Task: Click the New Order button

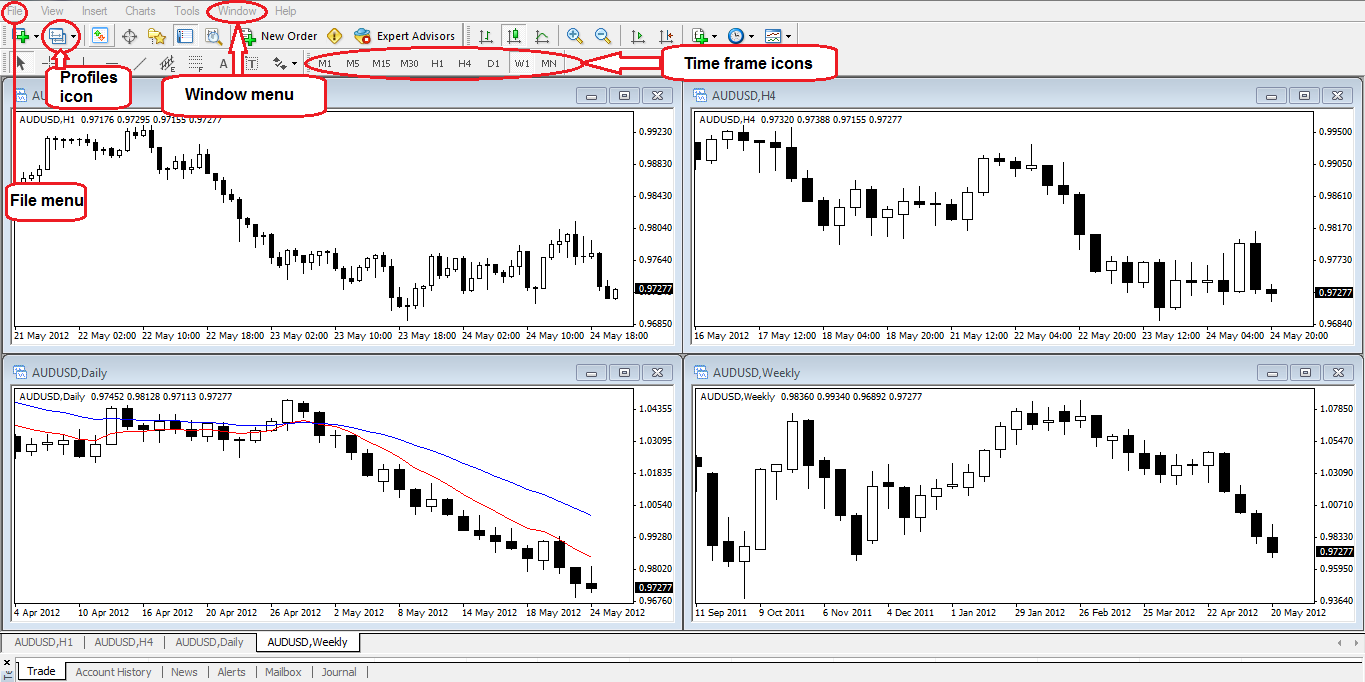Action: coord(278,36)
